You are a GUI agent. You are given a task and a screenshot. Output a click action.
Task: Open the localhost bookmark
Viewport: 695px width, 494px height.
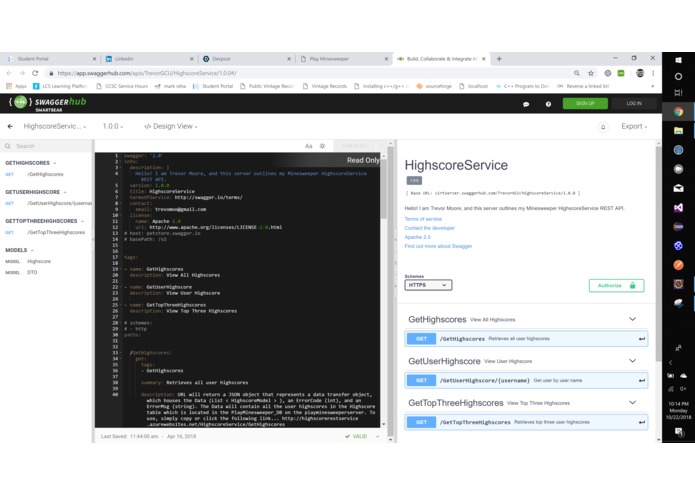473,86
